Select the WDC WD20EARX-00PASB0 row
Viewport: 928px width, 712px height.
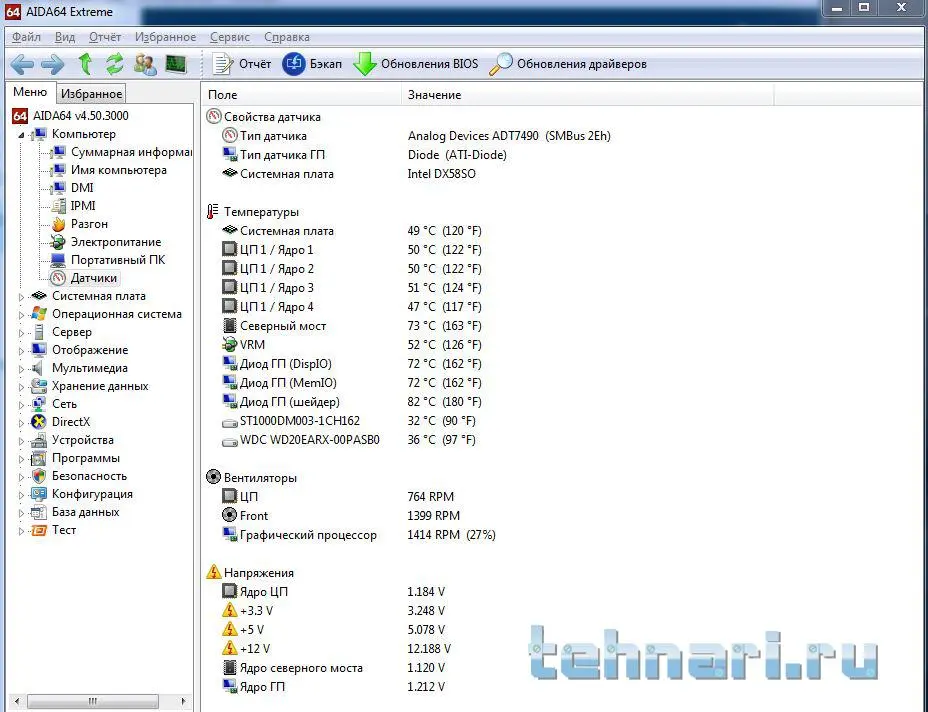(x=349, y=440)
